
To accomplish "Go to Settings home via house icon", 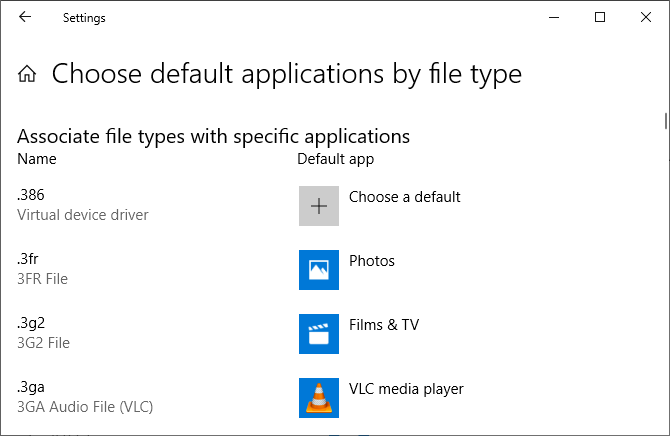I will tap(28, 74).
